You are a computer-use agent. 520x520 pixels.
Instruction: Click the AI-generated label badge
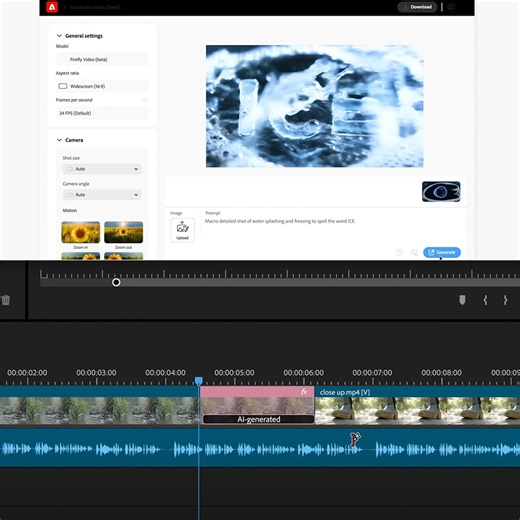point(259,419)
